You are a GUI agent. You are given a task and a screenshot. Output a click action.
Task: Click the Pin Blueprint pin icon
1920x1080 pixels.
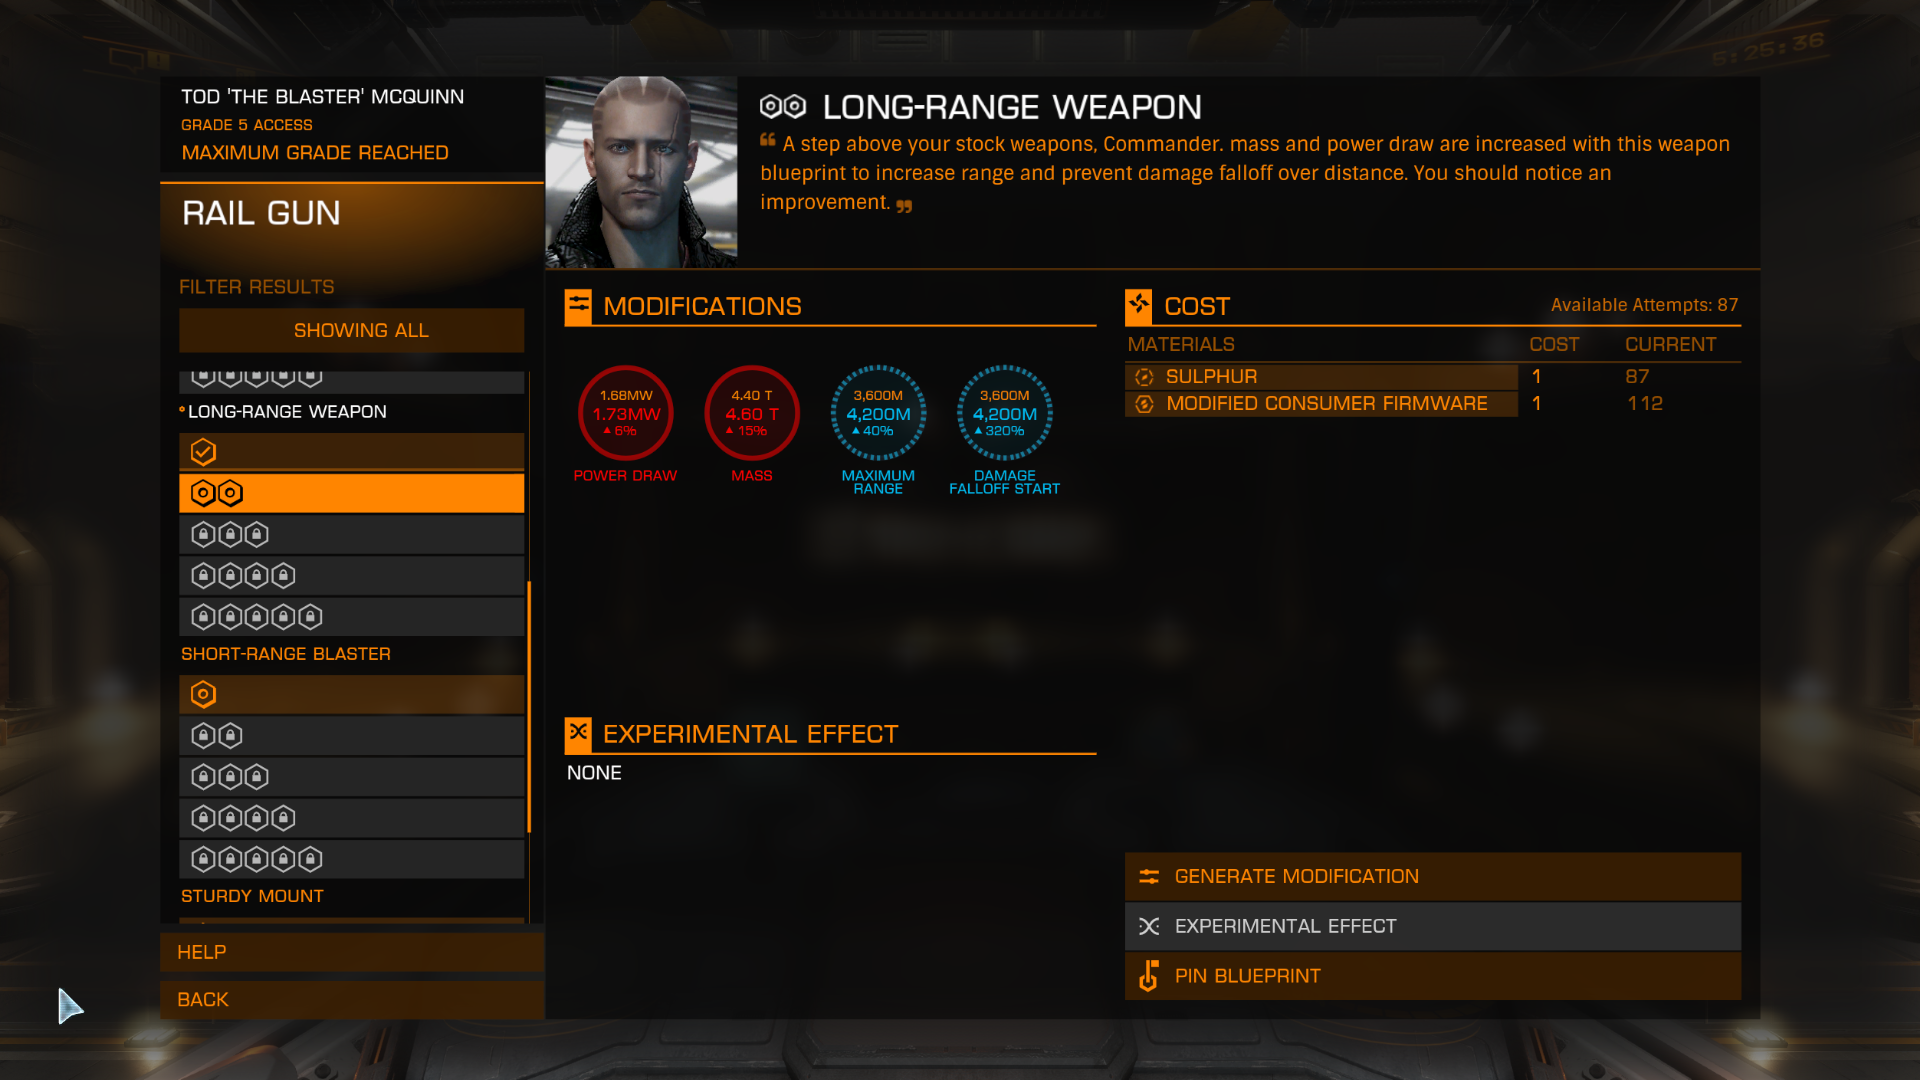(x=1149, y=976)
